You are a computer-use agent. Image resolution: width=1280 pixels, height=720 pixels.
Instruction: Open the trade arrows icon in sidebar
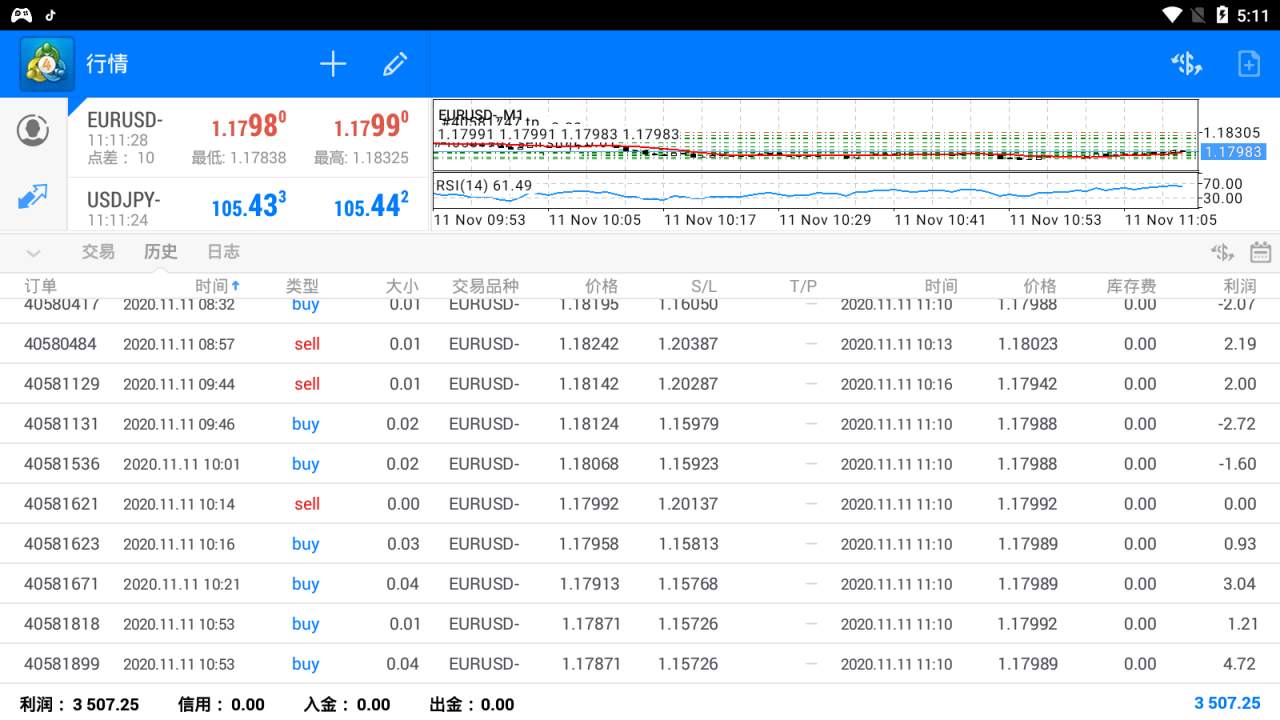tap(33, 196)
